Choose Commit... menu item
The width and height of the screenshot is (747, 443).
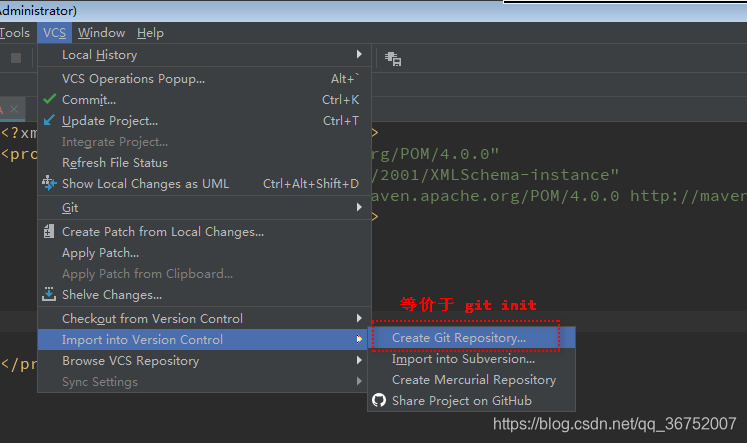click(x=204, y=100)
